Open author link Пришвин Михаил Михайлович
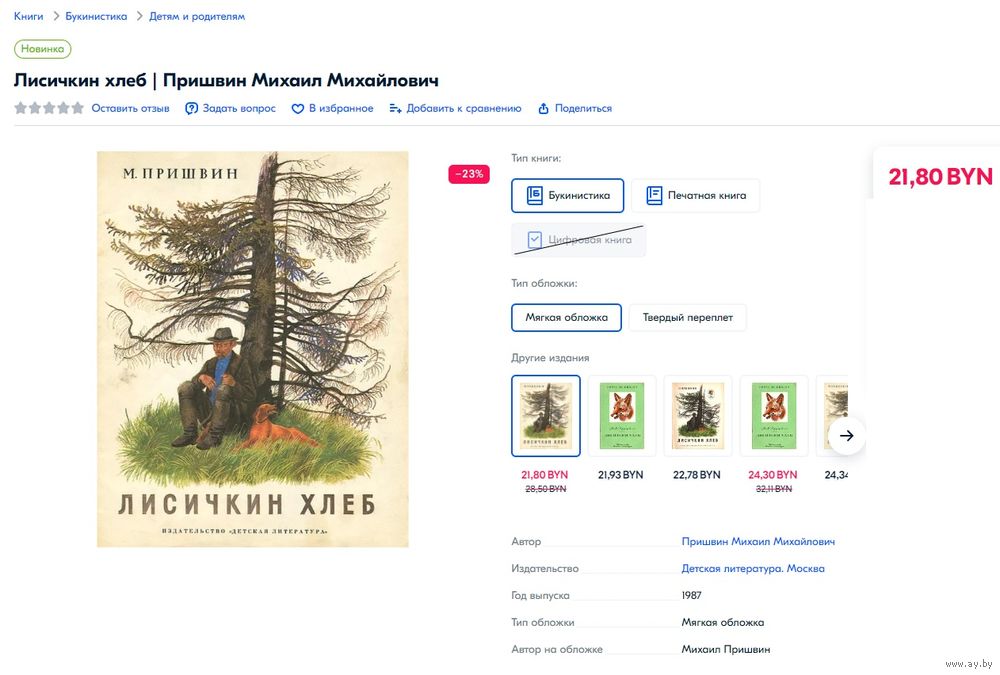This screenshot has height=675, width=1000. [x=758, y=542]
